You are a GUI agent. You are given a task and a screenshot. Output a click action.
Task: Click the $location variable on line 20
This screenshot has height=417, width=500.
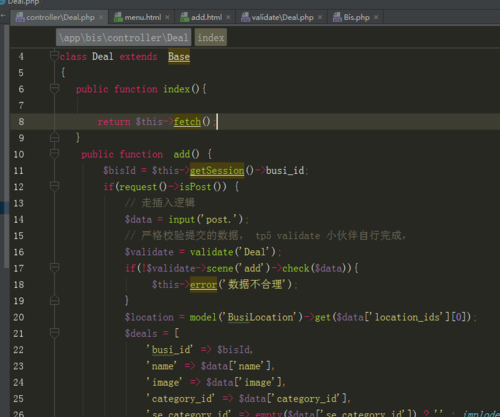coord(149,317)
